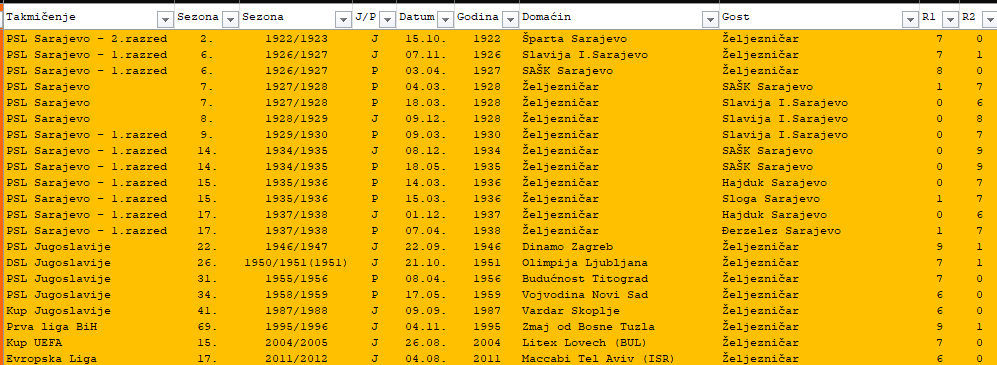The image size is (997, 365).
Task: Click the season cell '1987/1988'
Action: tap(296, 311)
